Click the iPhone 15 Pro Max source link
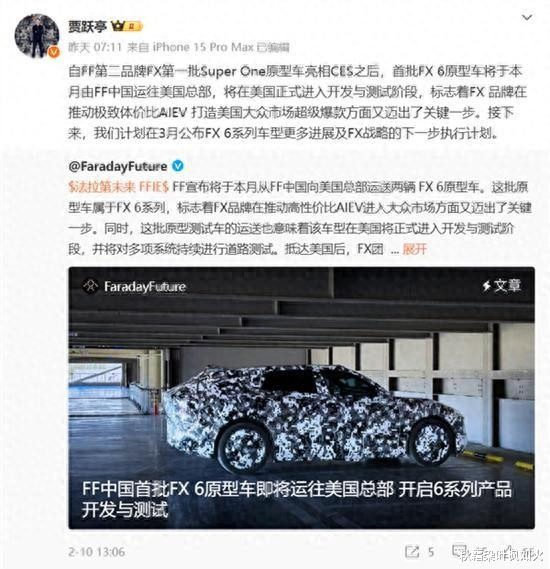The height and width of the screenshot is (569, 550). (x=203, y=47)
